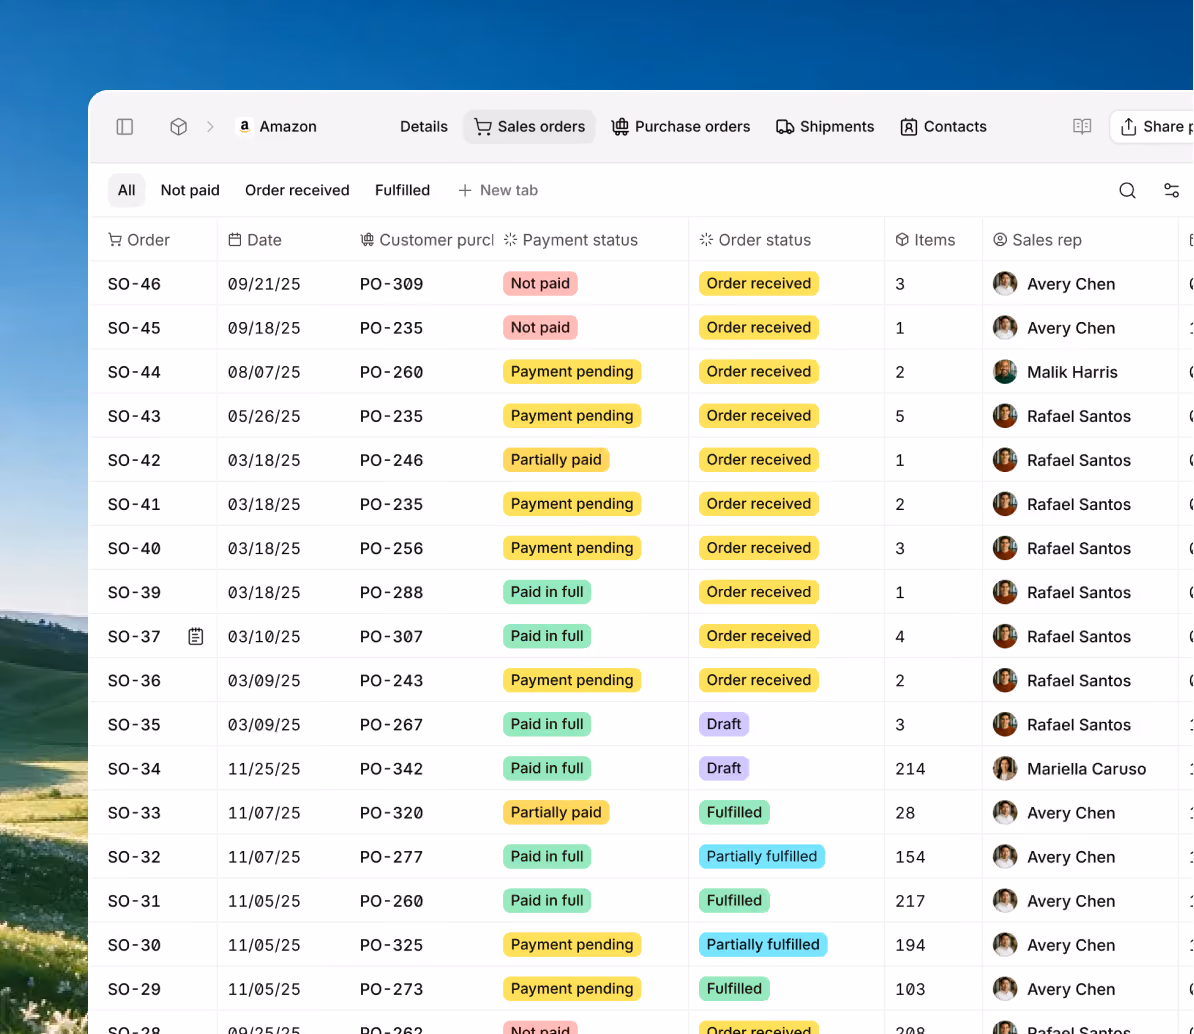Click Avery Chen avatar on SO-46
The height and width of the screenshot is (1034, 1194).
click(x=1005, y=284)
